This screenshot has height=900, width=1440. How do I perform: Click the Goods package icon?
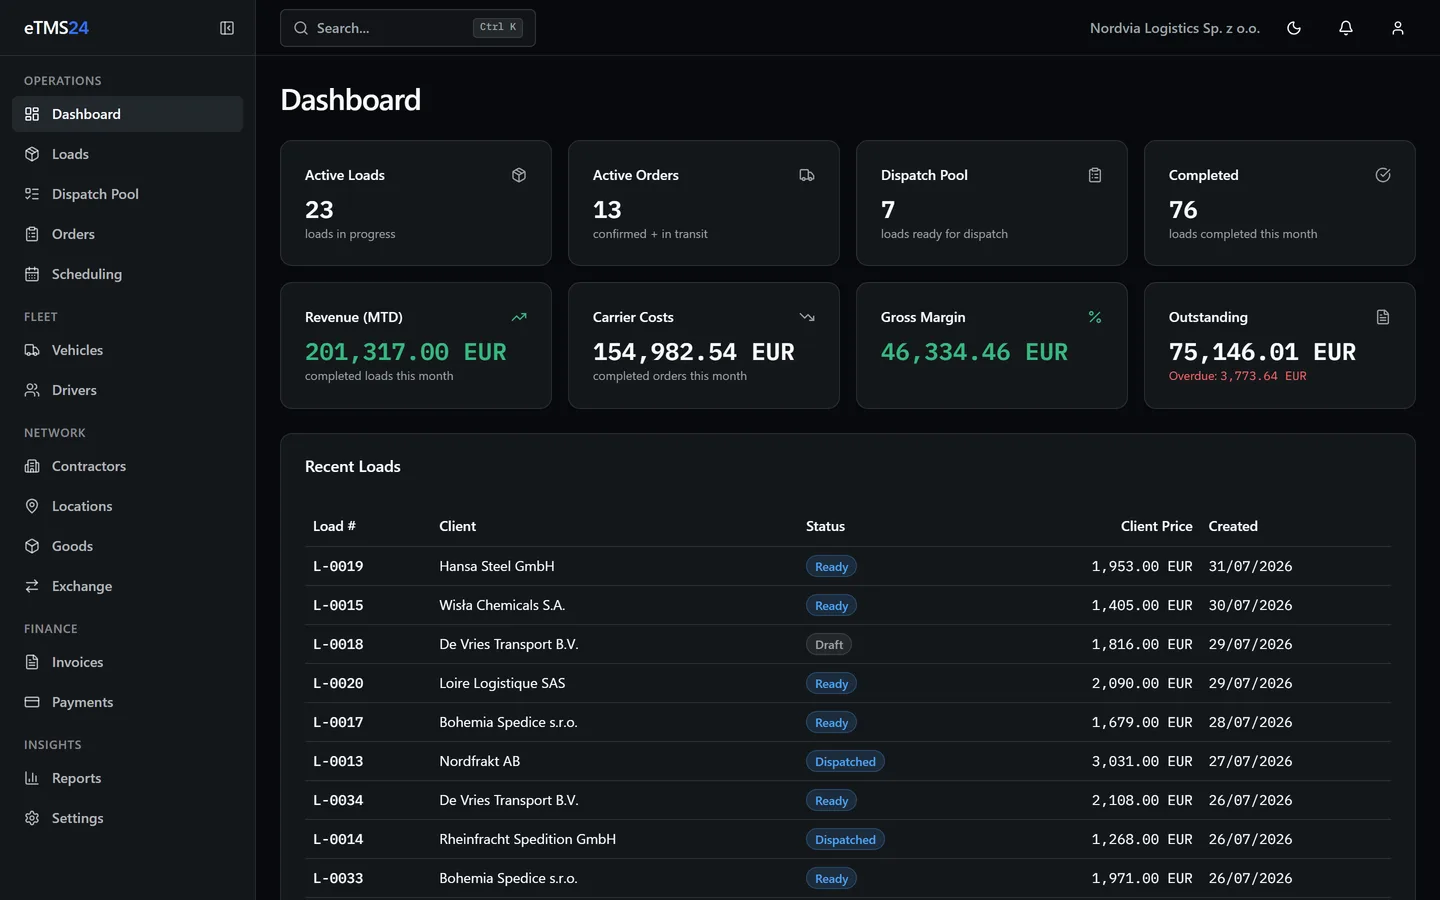32,546
